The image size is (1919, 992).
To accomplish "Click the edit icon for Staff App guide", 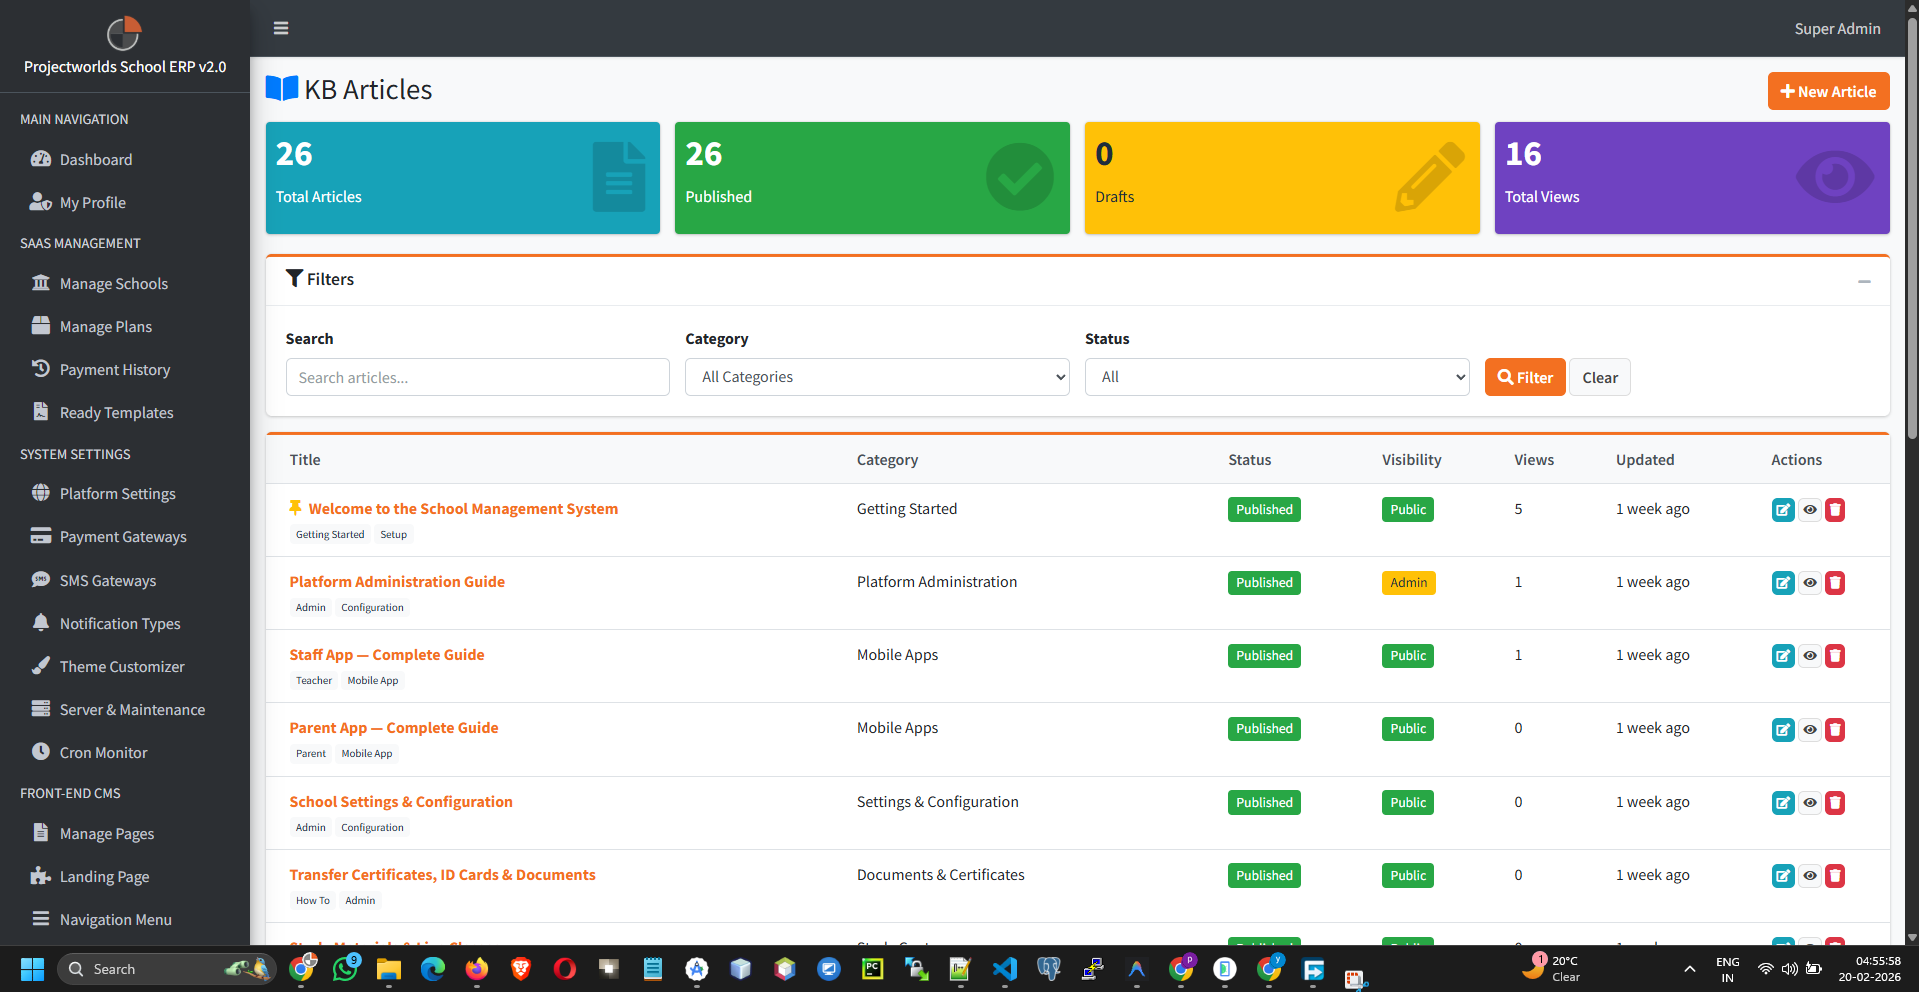I will pyautogui.click(x=1783, y=656).
